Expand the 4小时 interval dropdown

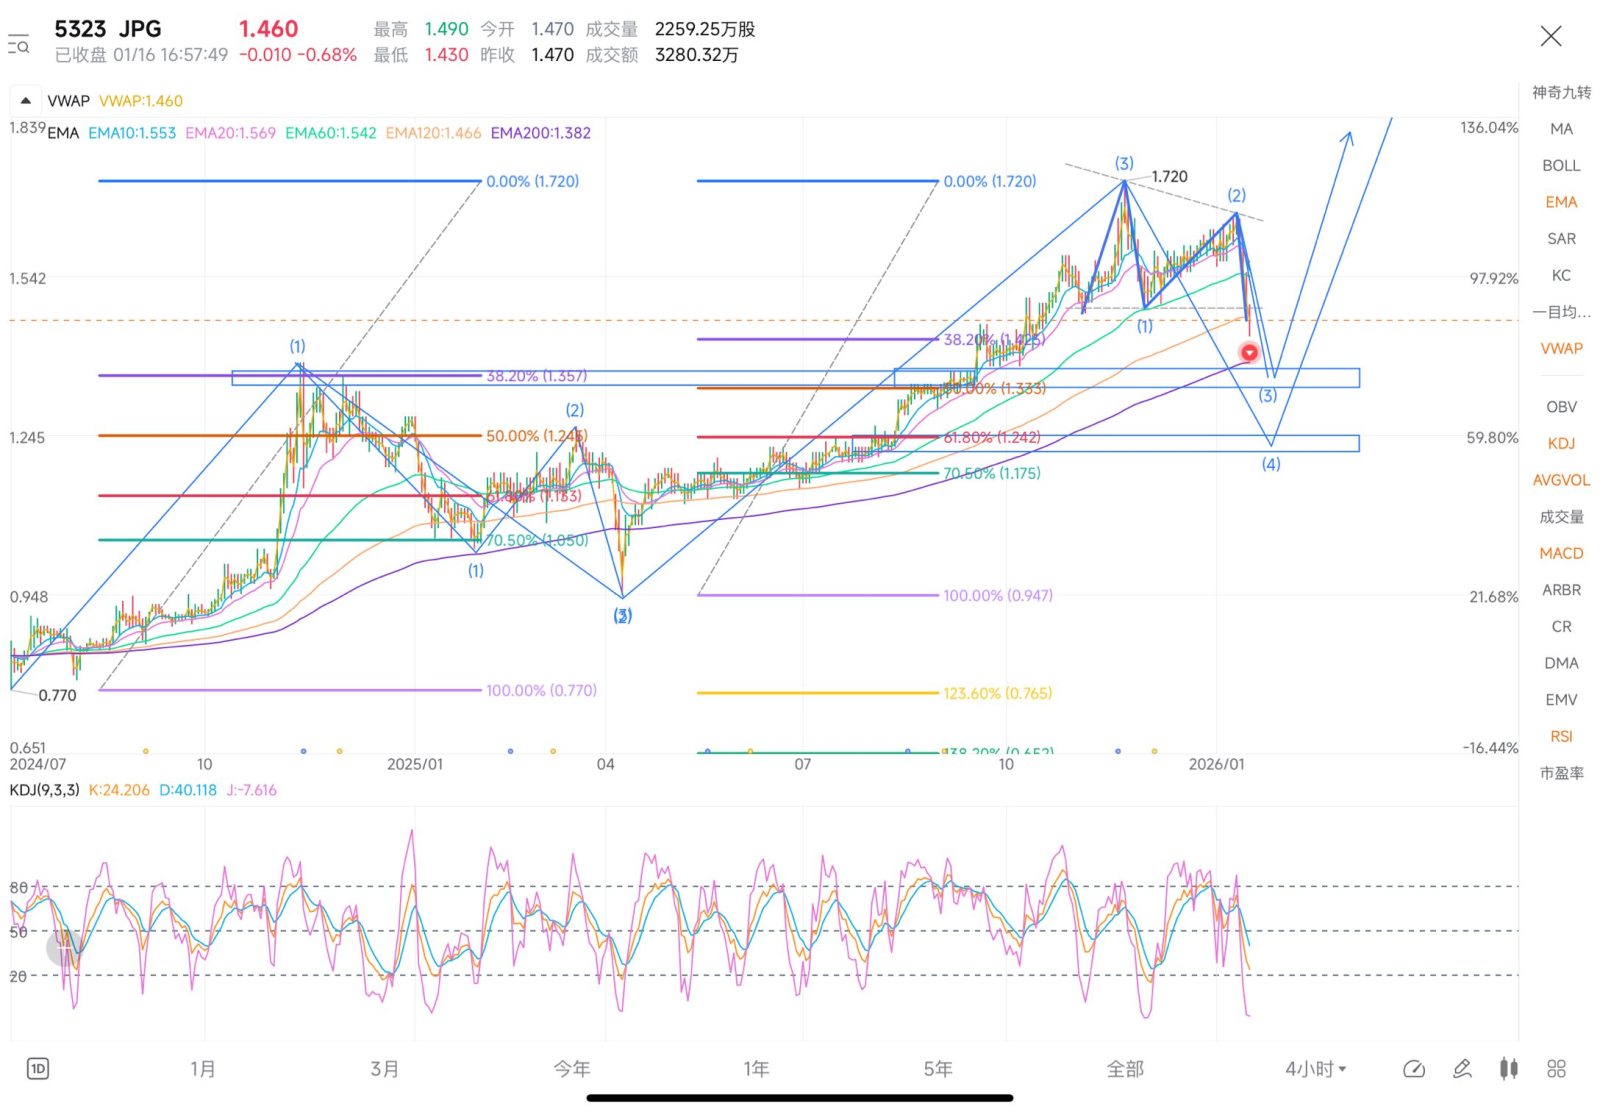click(1315, 1069)
